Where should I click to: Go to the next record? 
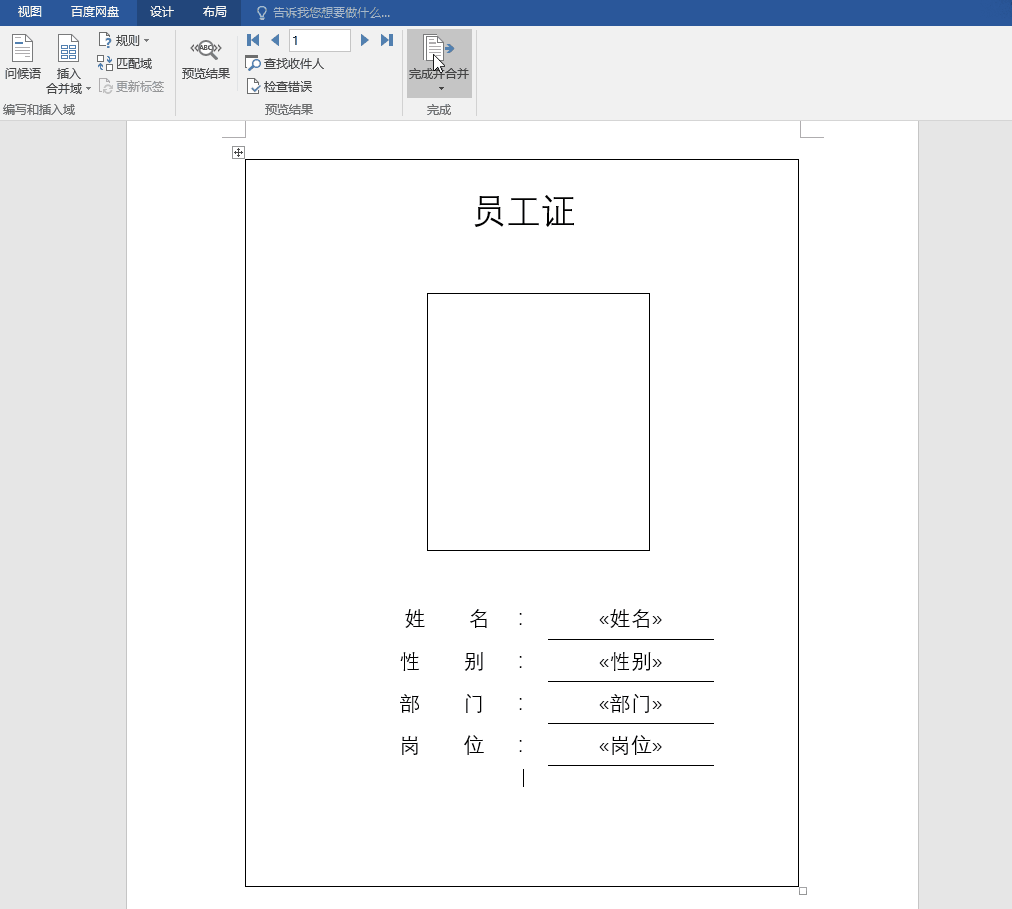[364, 39]
